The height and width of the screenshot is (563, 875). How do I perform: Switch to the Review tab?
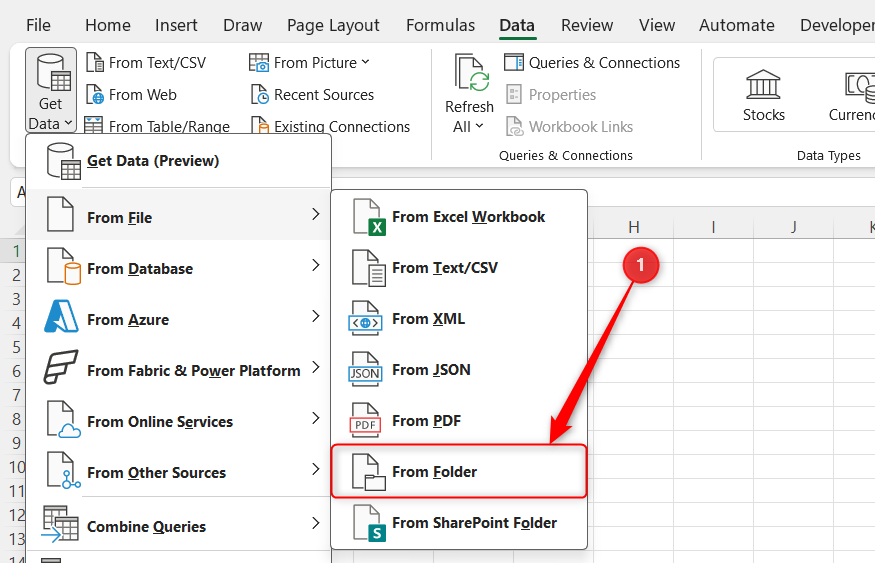[x=587, y=25]
